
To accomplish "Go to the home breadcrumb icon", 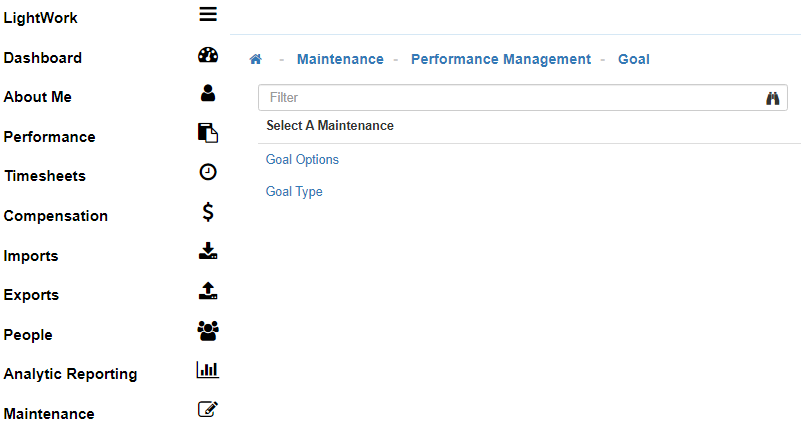I will click(256, 59).
